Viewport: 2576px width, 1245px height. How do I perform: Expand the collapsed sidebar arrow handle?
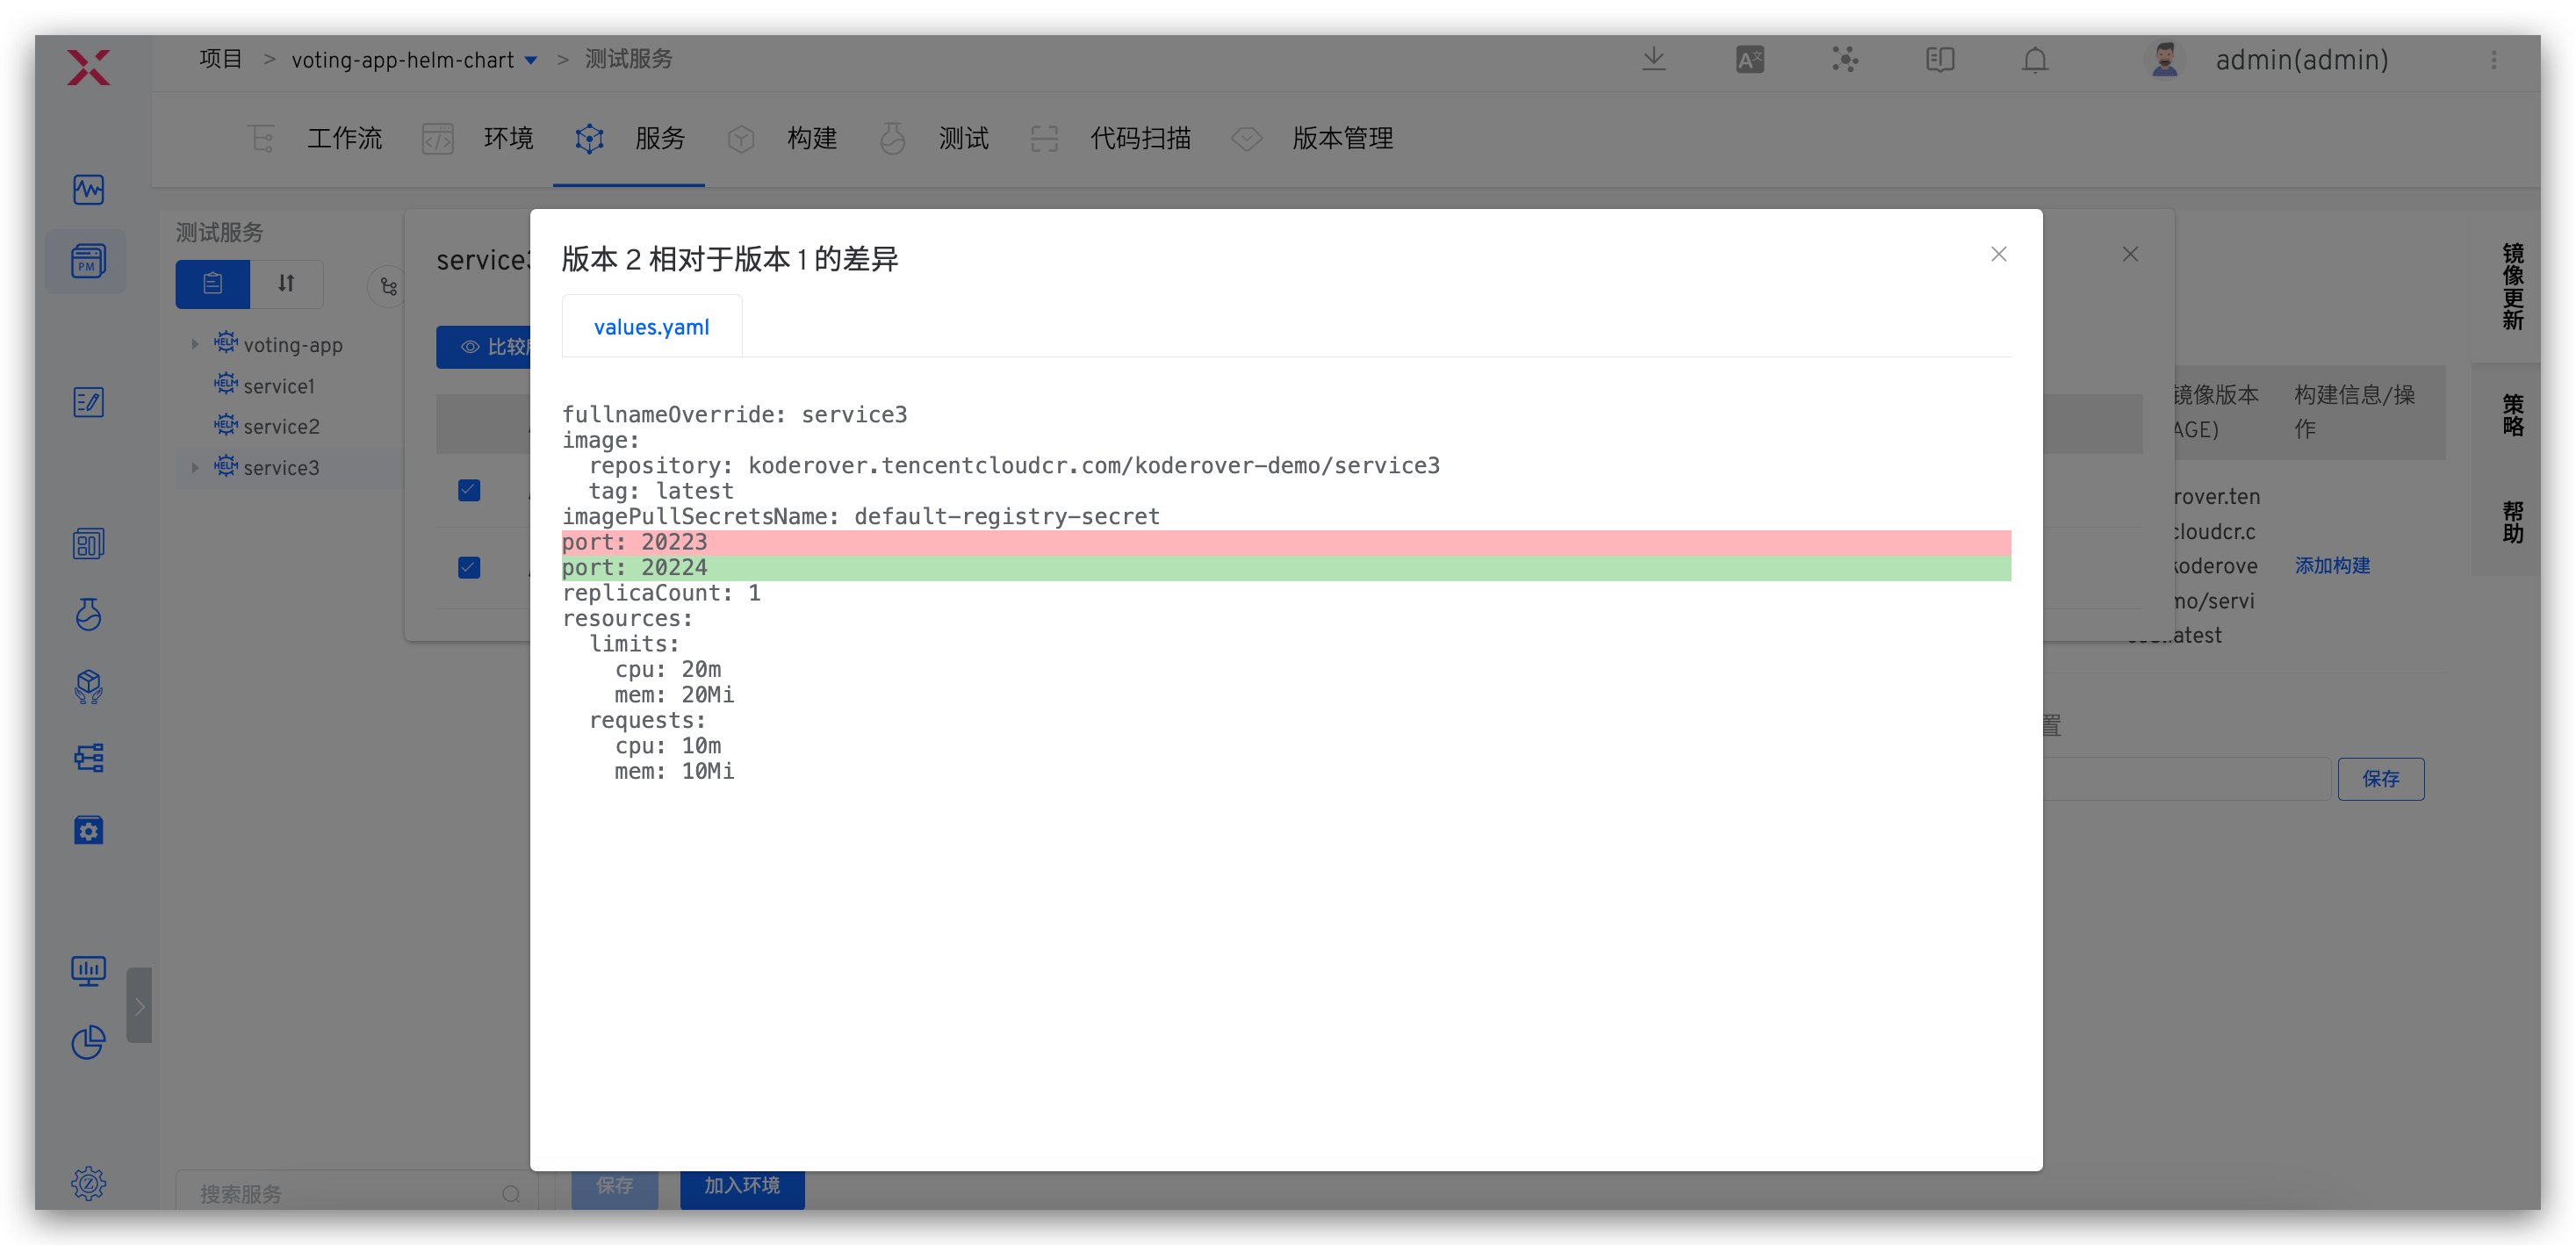click(139, 1005)
